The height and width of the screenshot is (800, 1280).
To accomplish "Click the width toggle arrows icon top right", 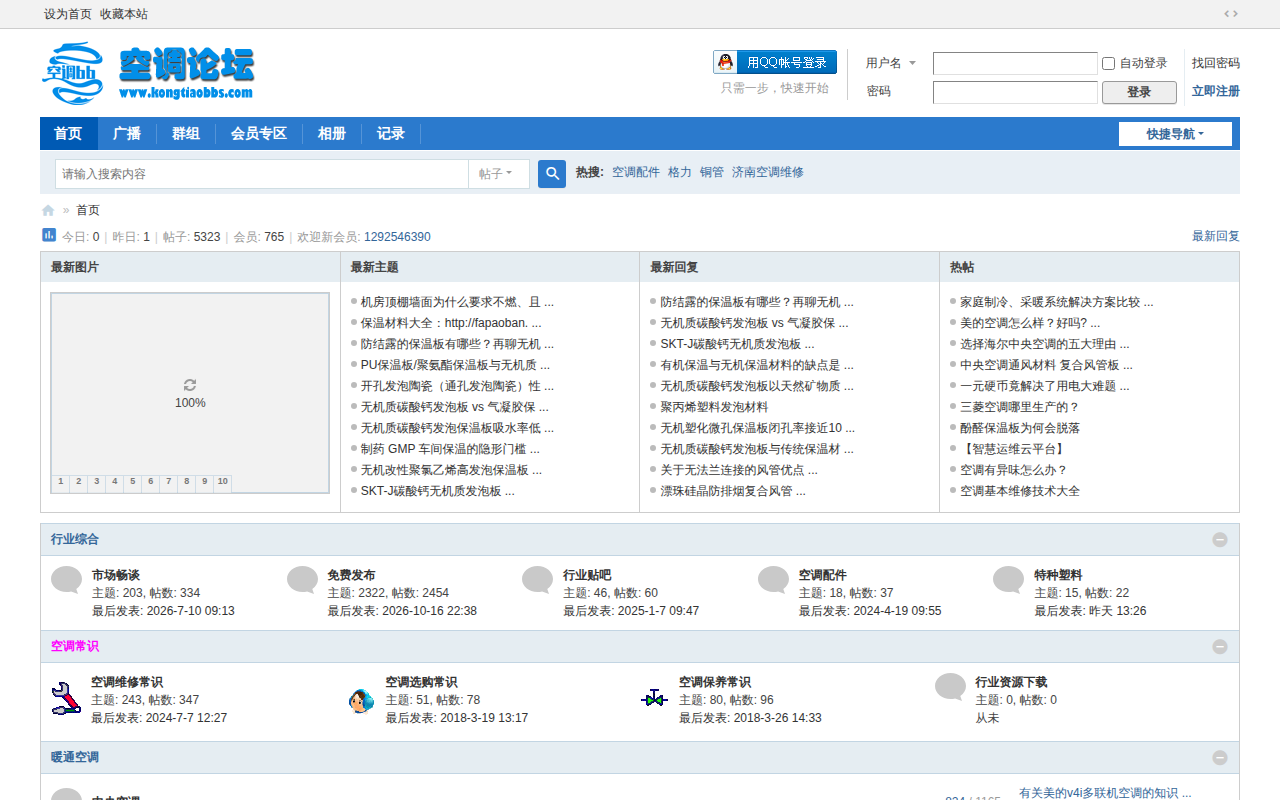I will 1231,14.
